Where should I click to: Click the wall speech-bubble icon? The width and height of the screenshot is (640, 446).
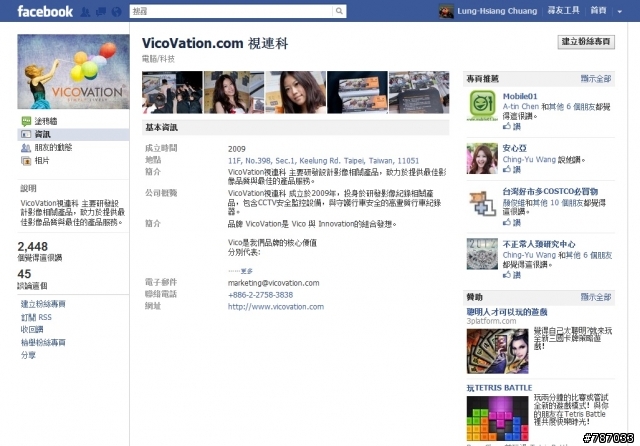[26, 121]
